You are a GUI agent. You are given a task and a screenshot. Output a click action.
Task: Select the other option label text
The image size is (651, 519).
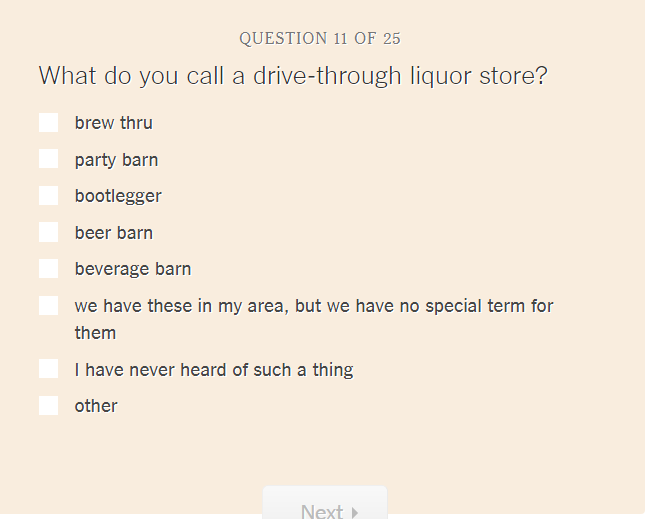pyautogui.click(x=96, y=406)
